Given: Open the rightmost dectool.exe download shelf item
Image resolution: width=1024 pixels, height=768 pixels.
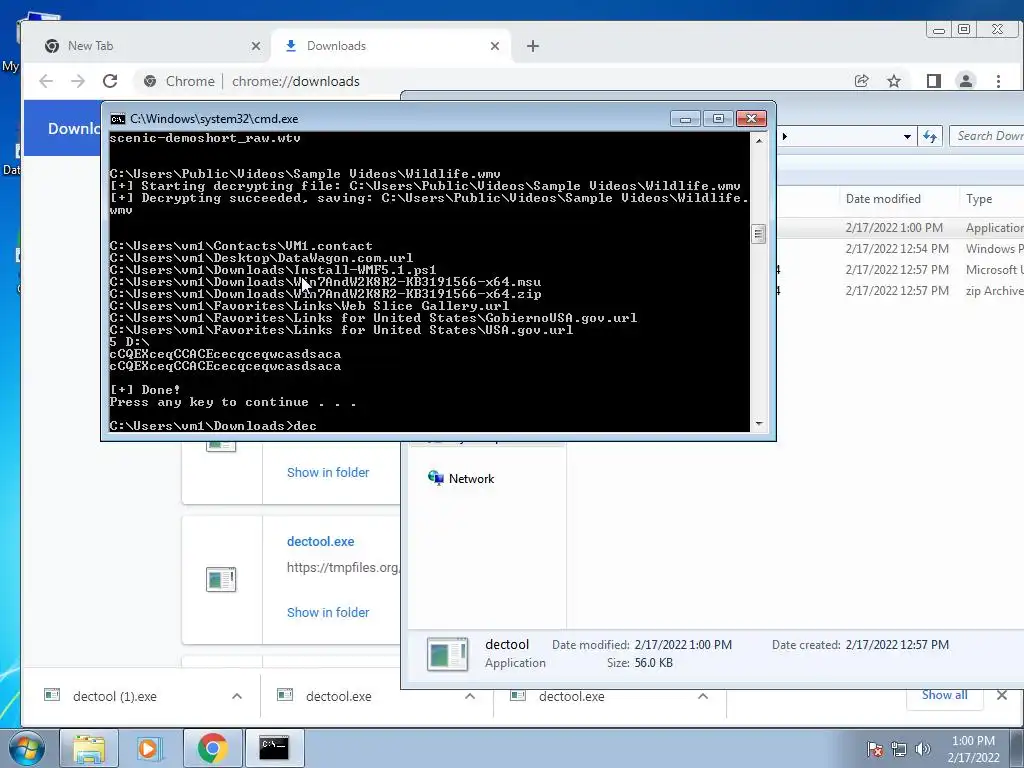Looking at the screenshot, I should pyautogui.click(x=571, y=696).
